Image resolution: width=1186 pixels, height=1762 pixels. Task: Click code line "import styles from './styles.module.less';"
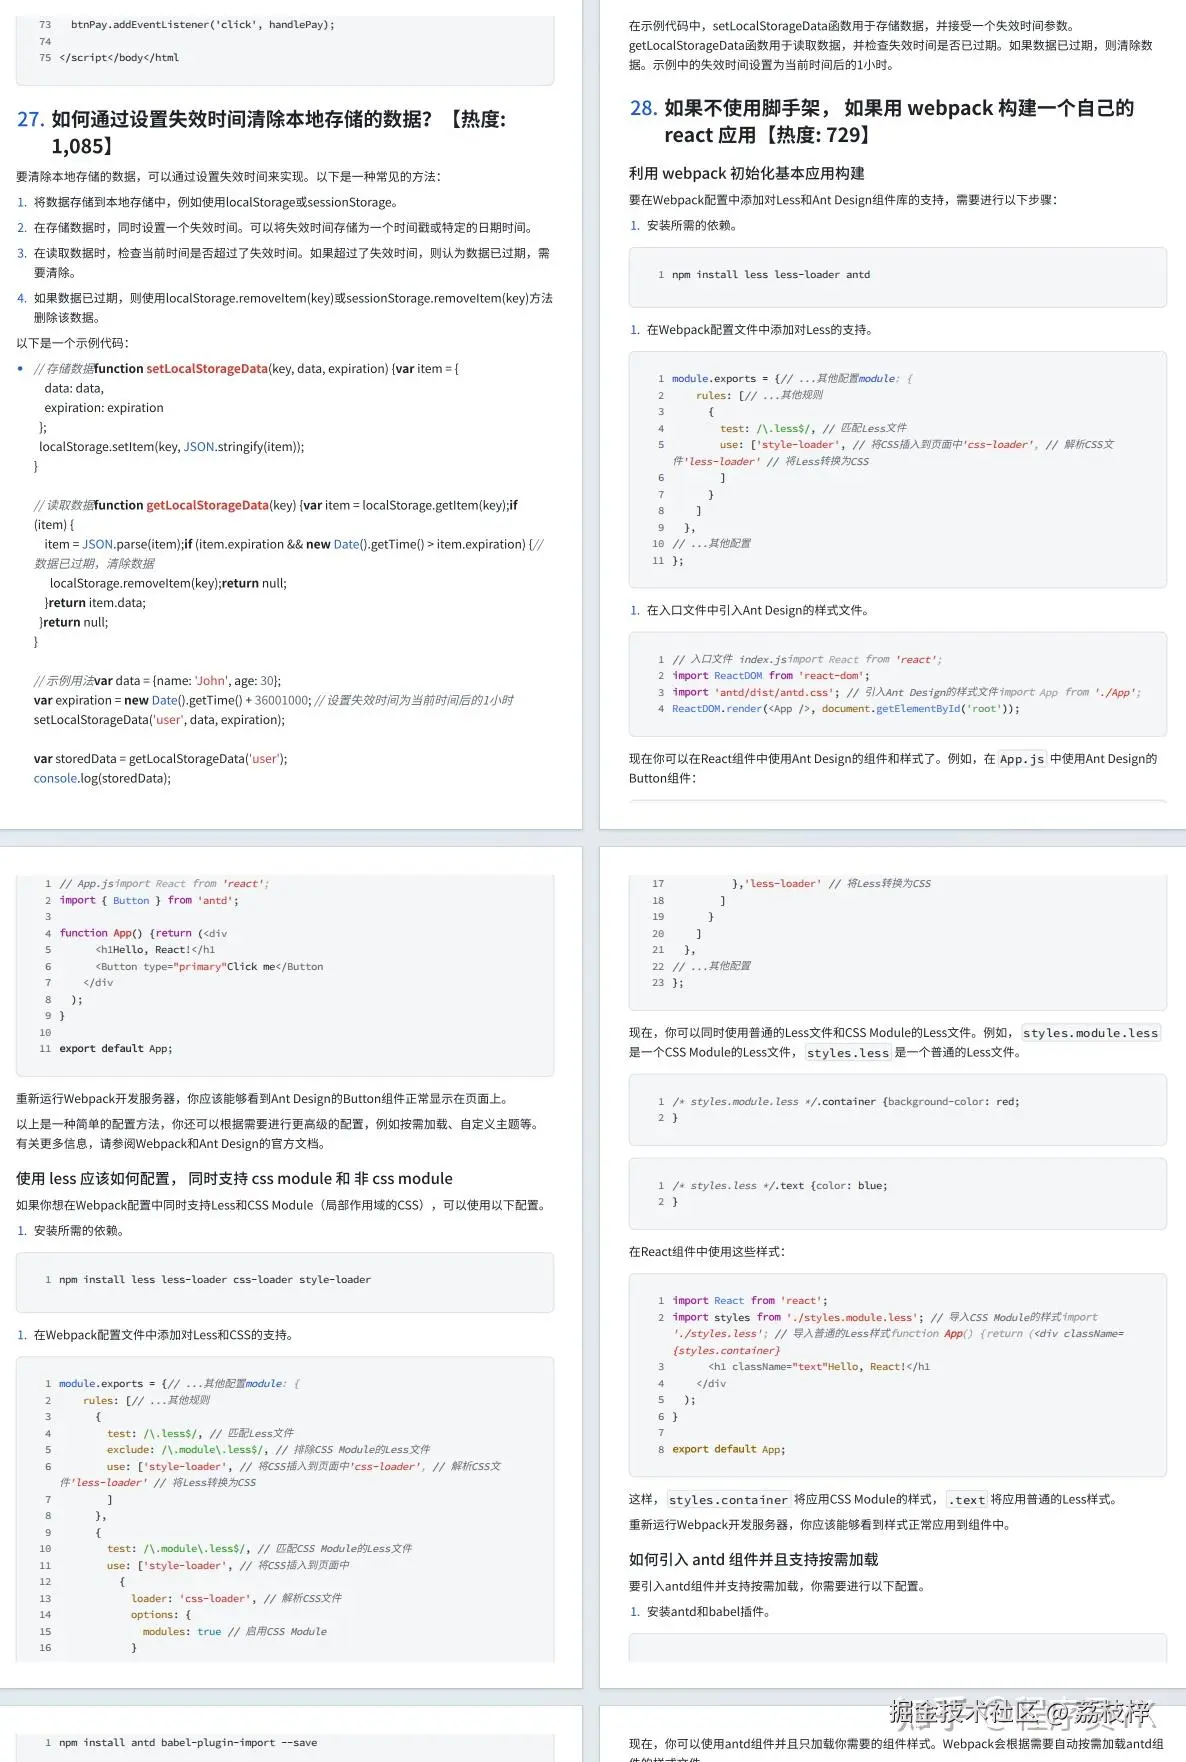[x=798, y=1317]
